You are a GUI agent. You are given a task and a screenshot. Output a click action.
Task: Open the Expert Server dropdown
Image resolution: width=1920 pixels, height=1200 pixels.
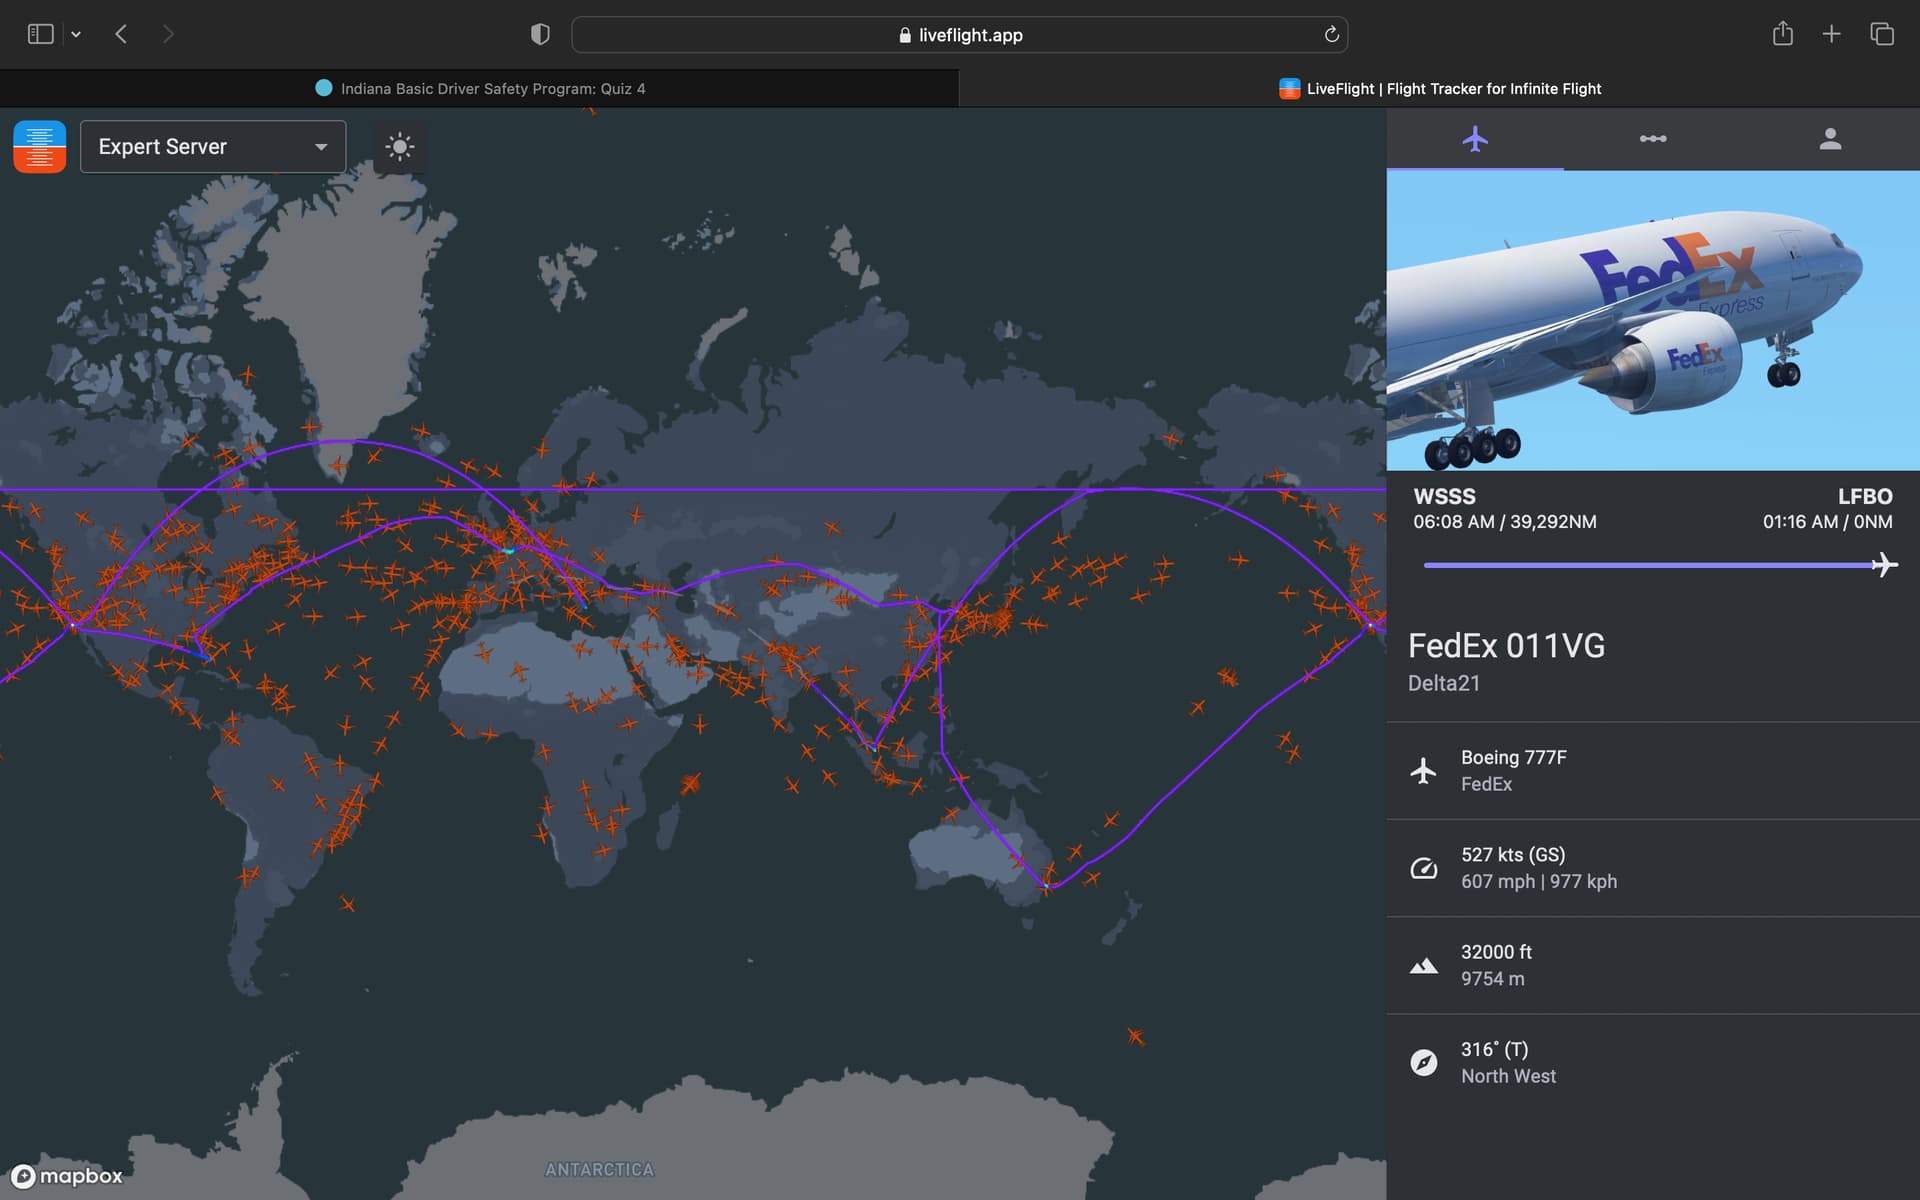pos(213,147)
